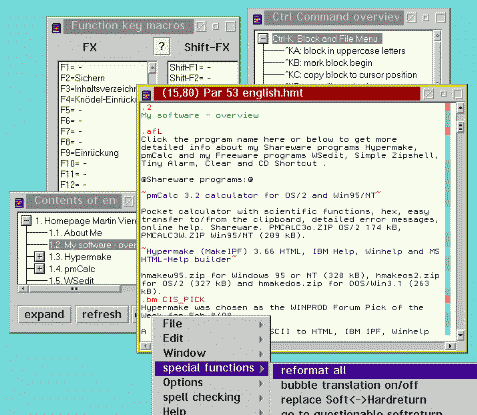Image resolution: width=477 pixels, height=415 pixels.
Task: Select ^KC: copy block to cursor position
Action: (x=351, y=75)
